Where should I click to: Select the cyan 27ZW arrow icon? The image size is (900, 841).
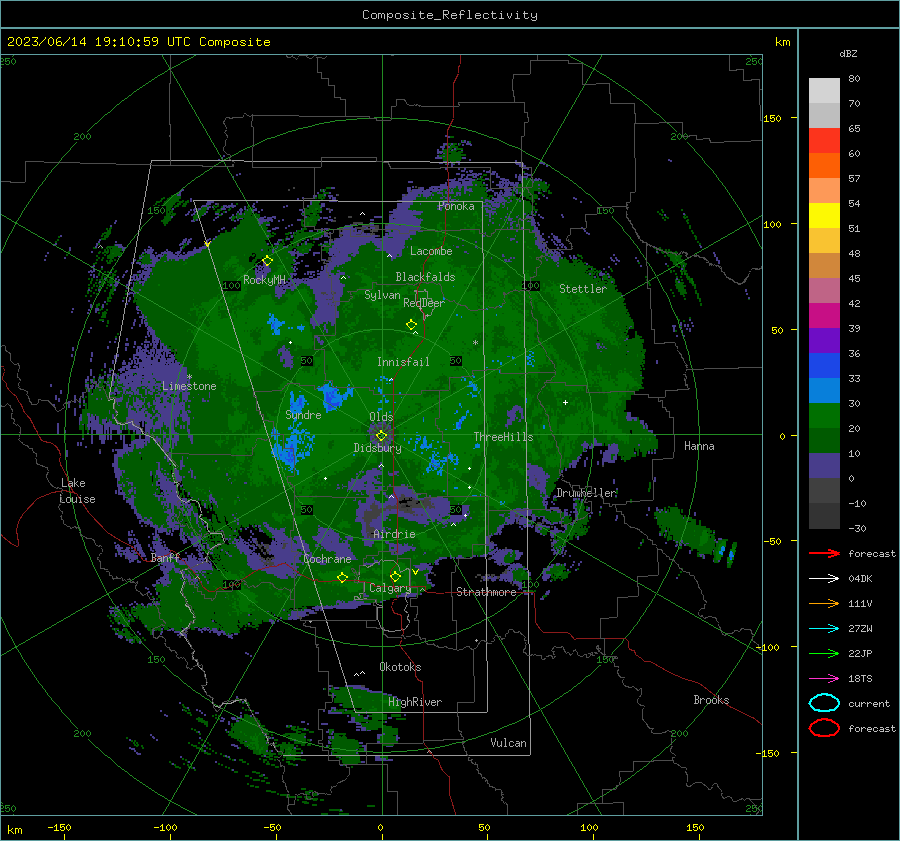pos(824,629)
